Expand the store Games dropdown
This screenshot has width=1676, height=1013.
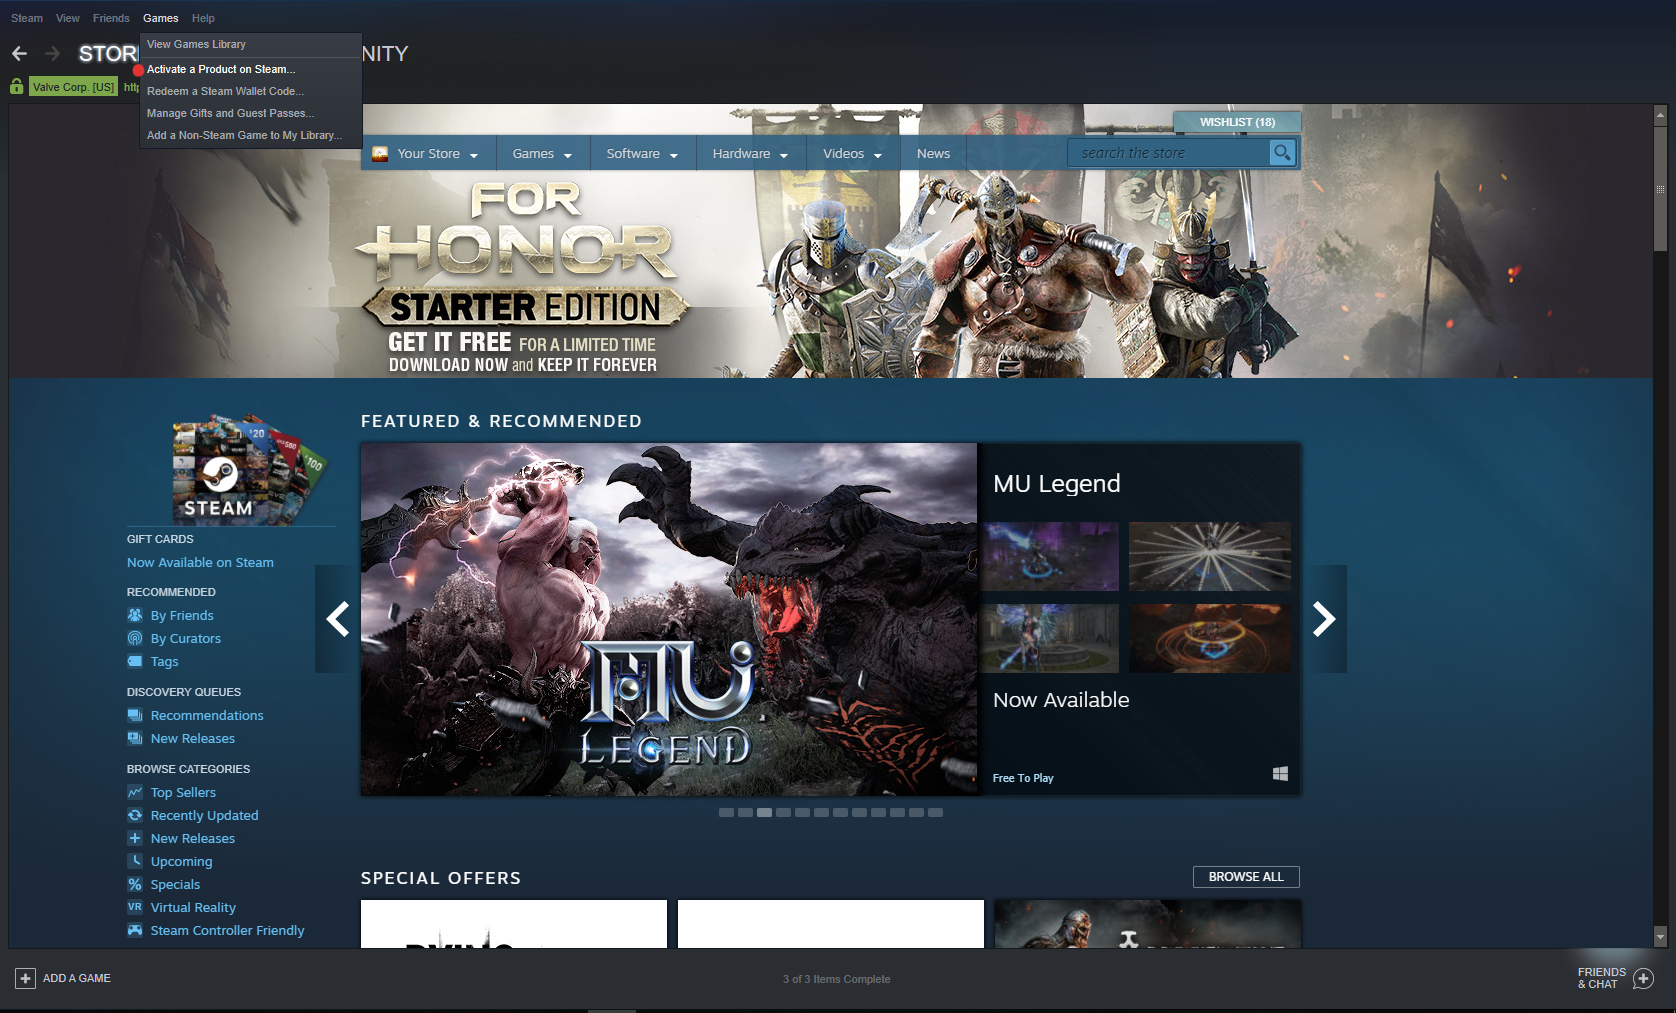point(568,155)
